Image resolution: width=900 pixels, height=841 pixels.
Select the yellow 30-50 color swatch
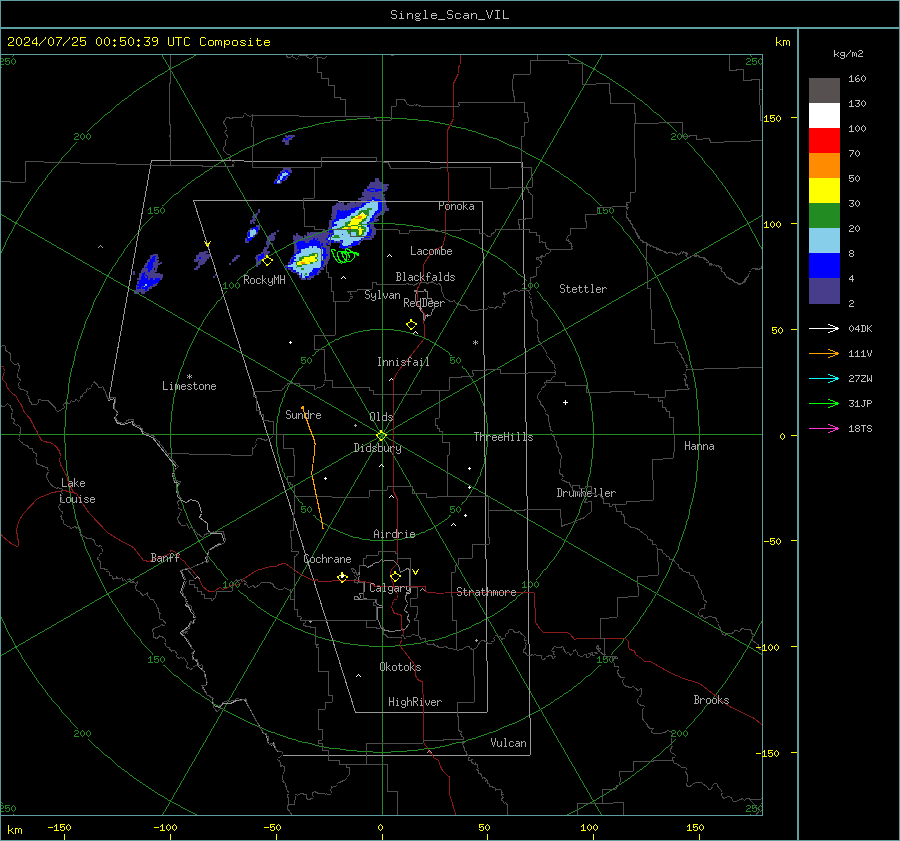tap(824, 191)
